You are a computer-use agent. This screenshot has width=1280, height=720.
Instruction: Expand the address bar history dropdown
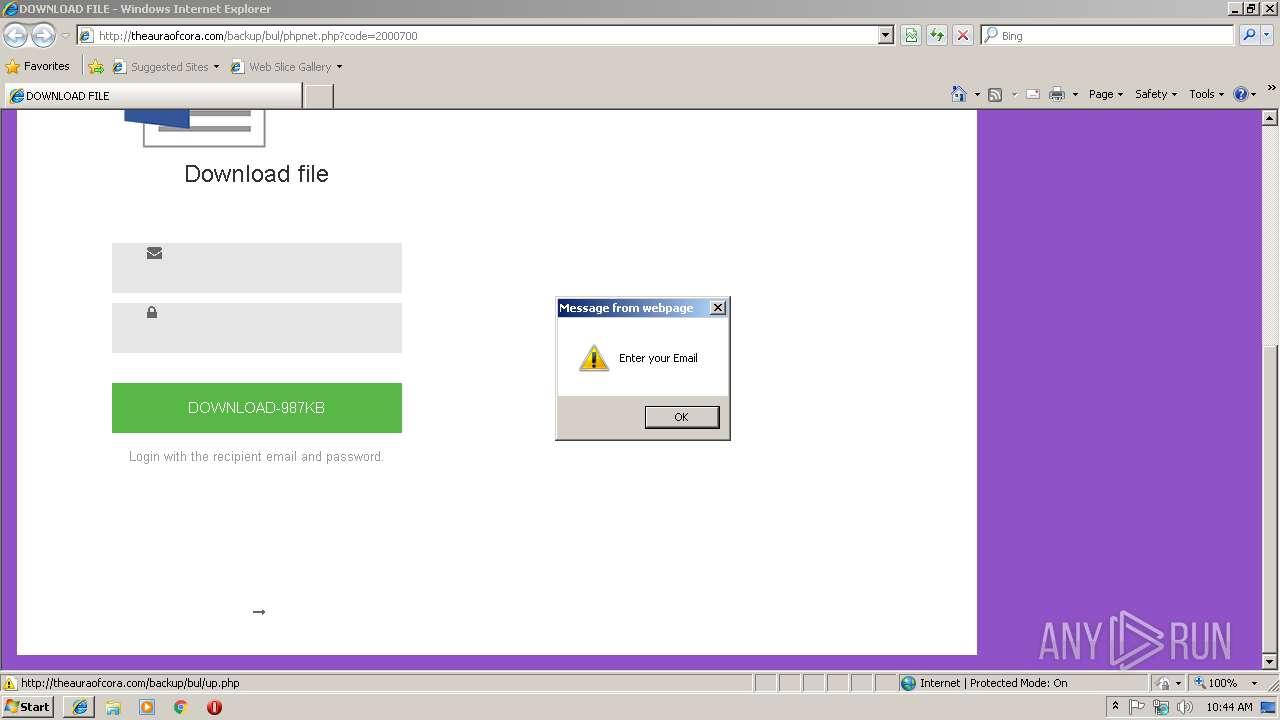pos(886,36)
